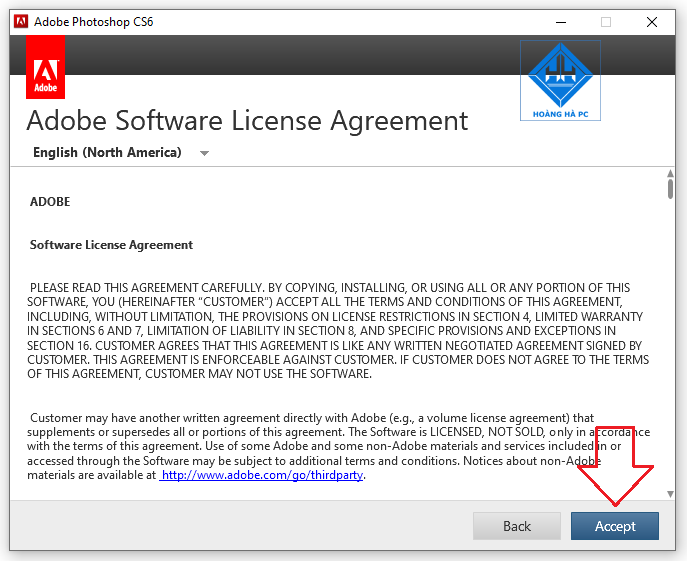The height and width of the screenshot is (561, 687).
Task: Click the Back button
Action: point(517,525)
